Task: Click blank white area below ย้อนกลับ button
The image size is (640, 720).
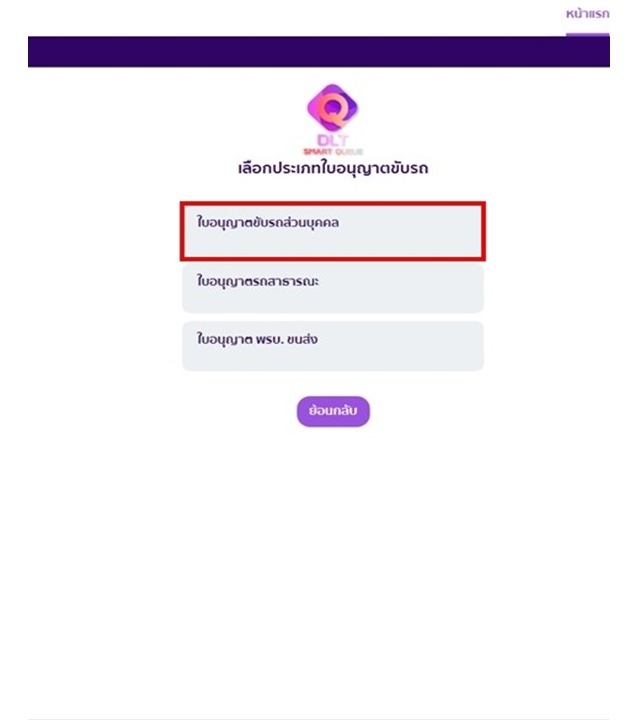Action: (x=333, y=551)
